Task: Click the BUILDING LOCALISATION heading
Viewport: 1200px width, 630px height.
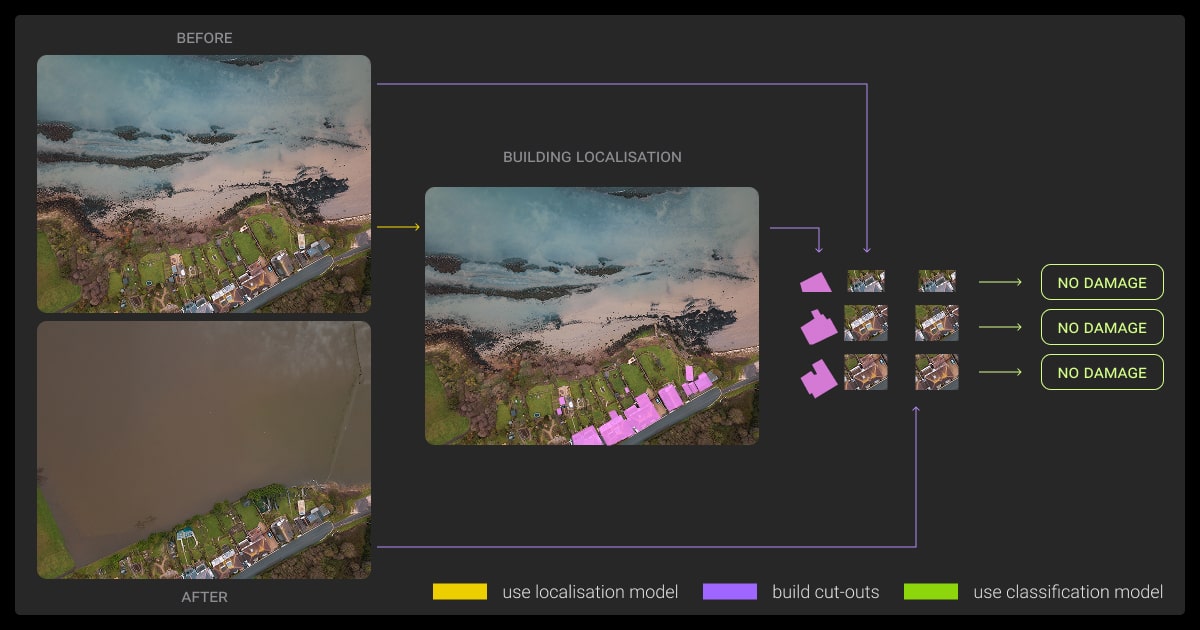Action: tap(593, 157)
